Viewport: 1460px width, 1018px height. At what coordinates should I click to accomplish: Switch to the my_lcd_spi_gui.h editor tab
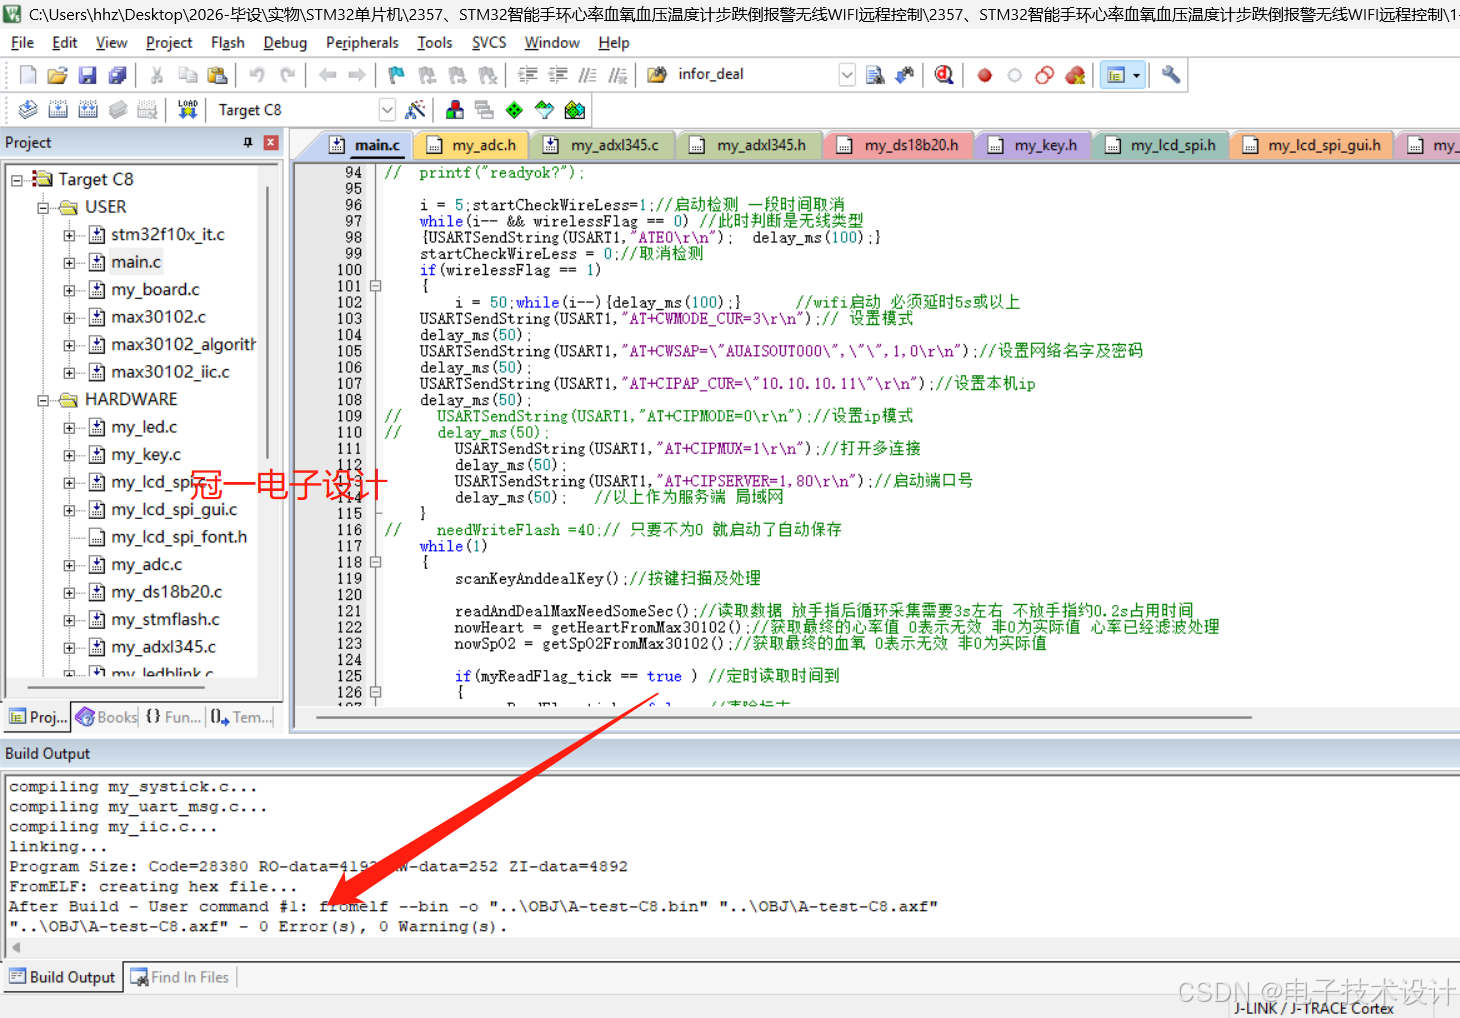click(x=1313, y=145)
